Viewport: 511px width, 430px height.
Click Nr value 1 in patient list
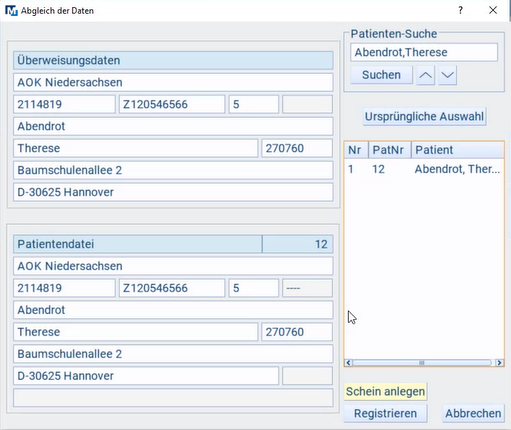coord(351,169)
